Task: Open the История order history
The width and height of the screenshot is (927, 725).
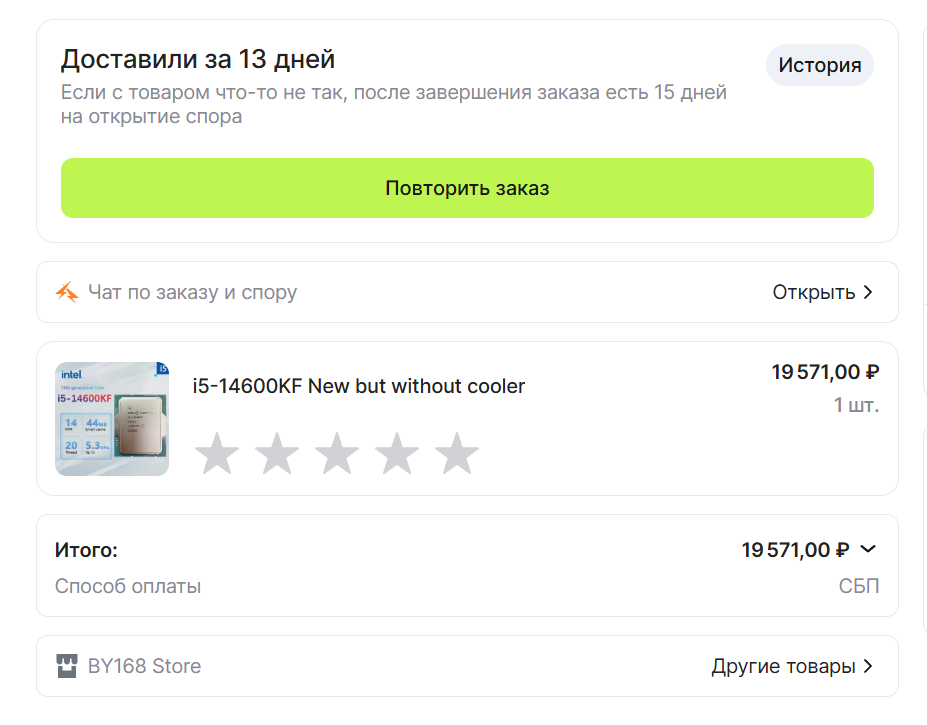Action: tap(819, 66)
